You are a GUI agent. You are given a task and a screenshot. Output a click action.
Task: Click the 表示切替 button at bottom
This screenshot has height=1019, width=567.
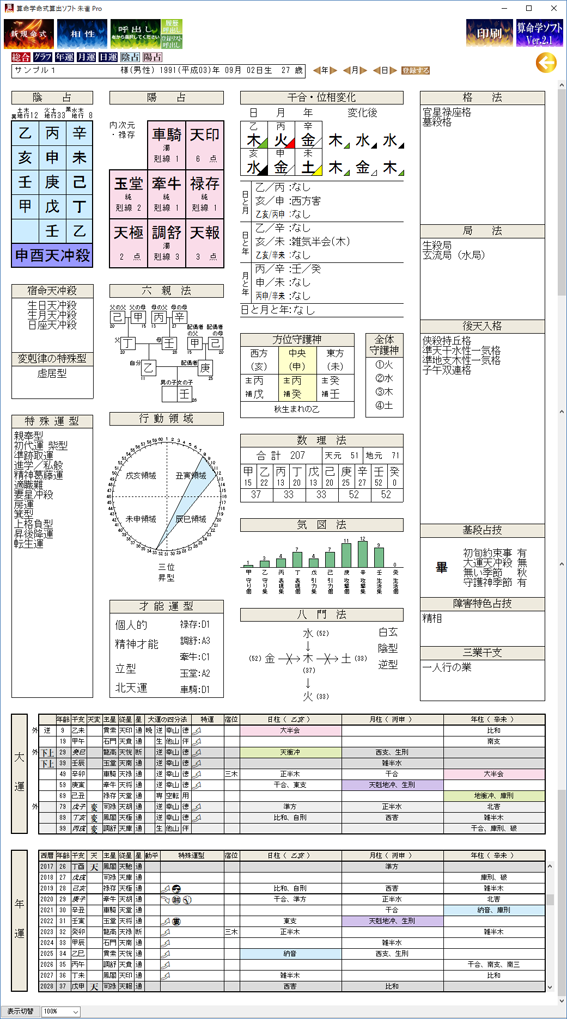[x=19, y=1012]
